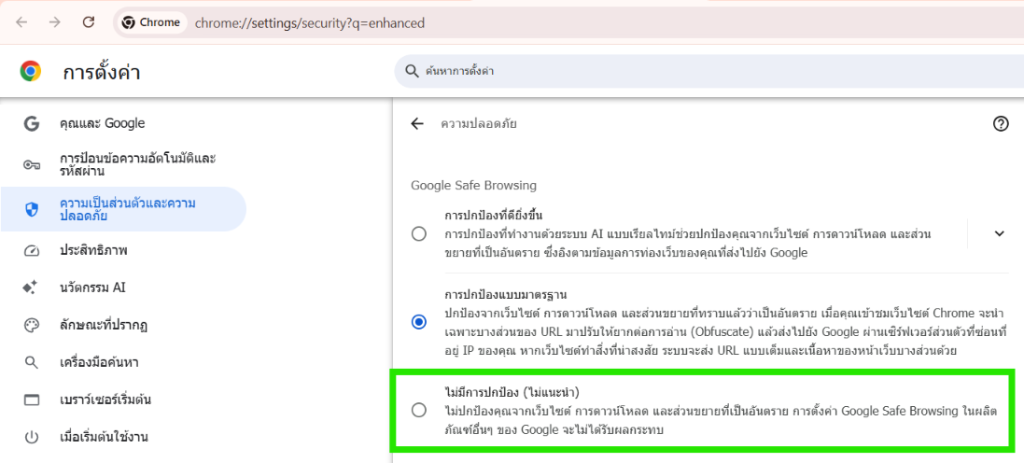Select the ไม่มีการปกป้อง (ไม่แนะนำ) radio button

click(419, 410)
